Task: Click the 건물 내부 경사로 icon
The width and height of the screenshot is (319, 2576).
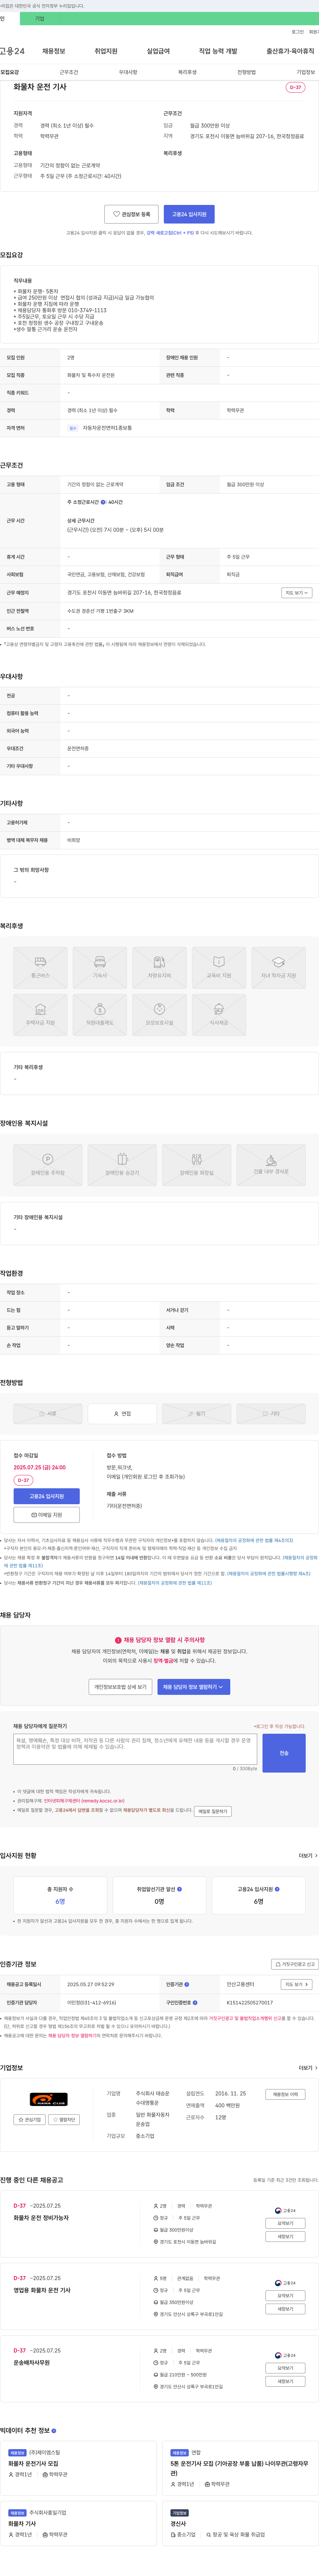Action: (x=271, y=1165)
